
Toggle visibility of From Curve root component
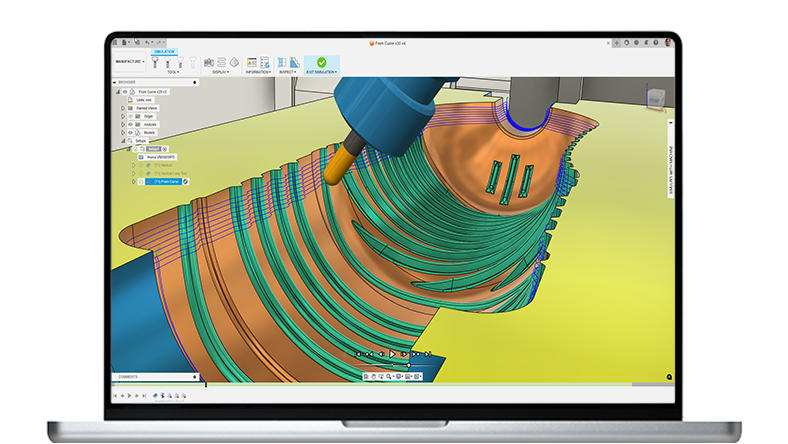(x=125, y=92)
